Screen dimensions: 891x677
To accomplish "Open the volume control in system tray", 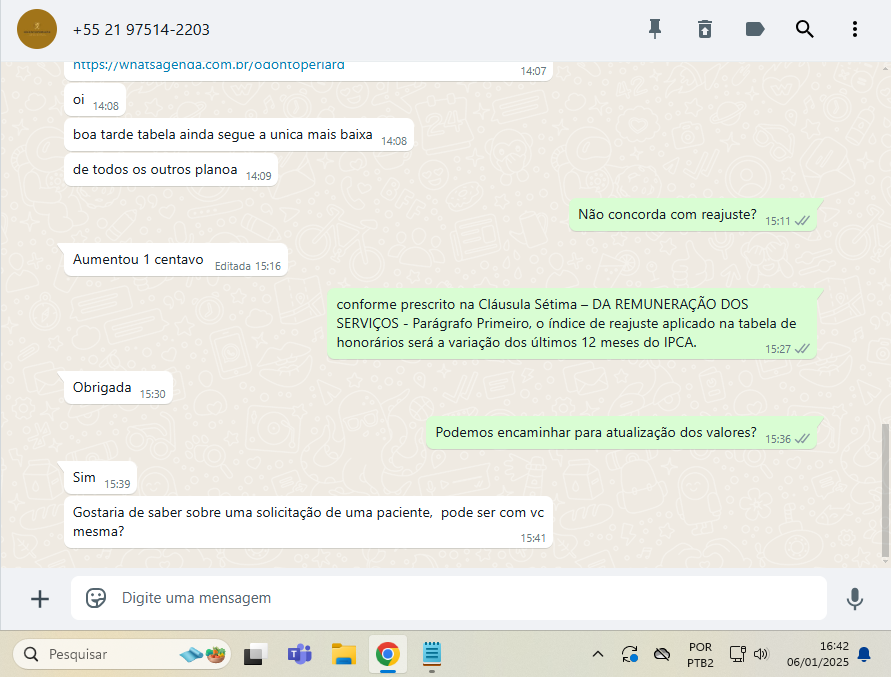I will tap(761, 654).
